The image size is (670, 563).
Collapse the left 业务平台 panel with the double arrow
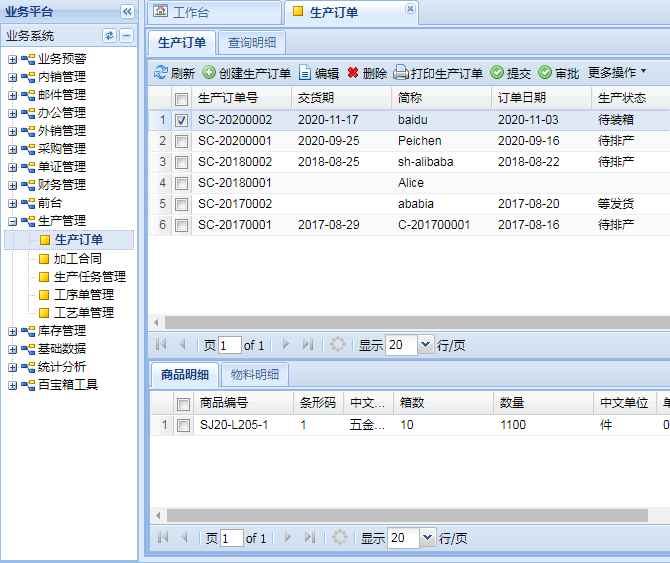pyautogui.click(x=127, y=11)
